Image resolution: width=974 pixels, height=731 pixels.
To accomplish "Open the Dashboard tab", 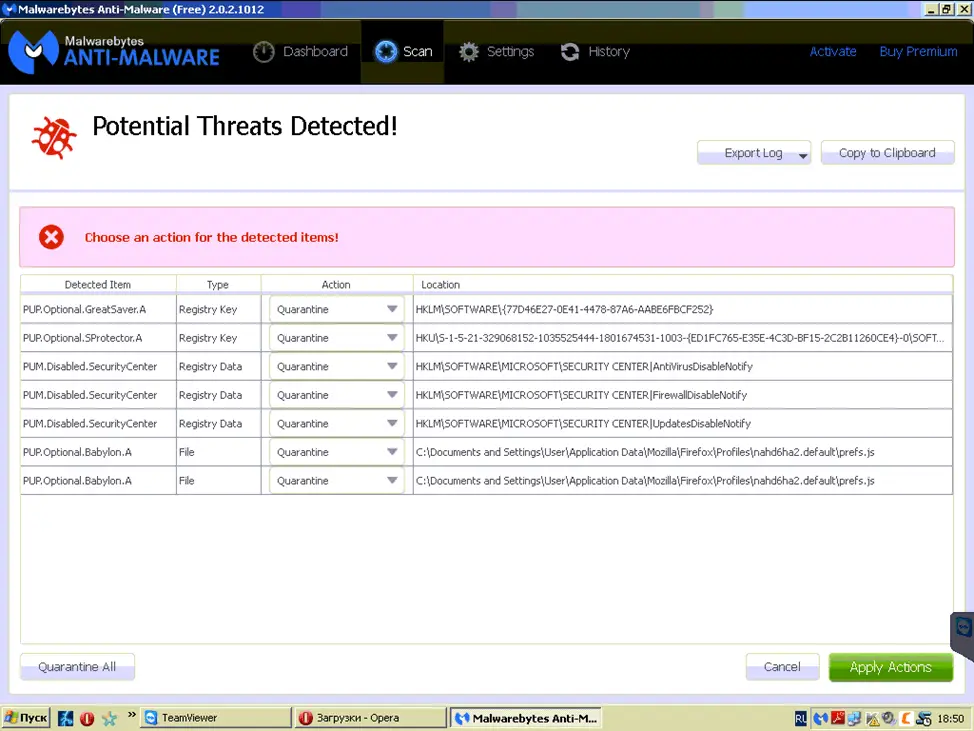I will point(300,52).
